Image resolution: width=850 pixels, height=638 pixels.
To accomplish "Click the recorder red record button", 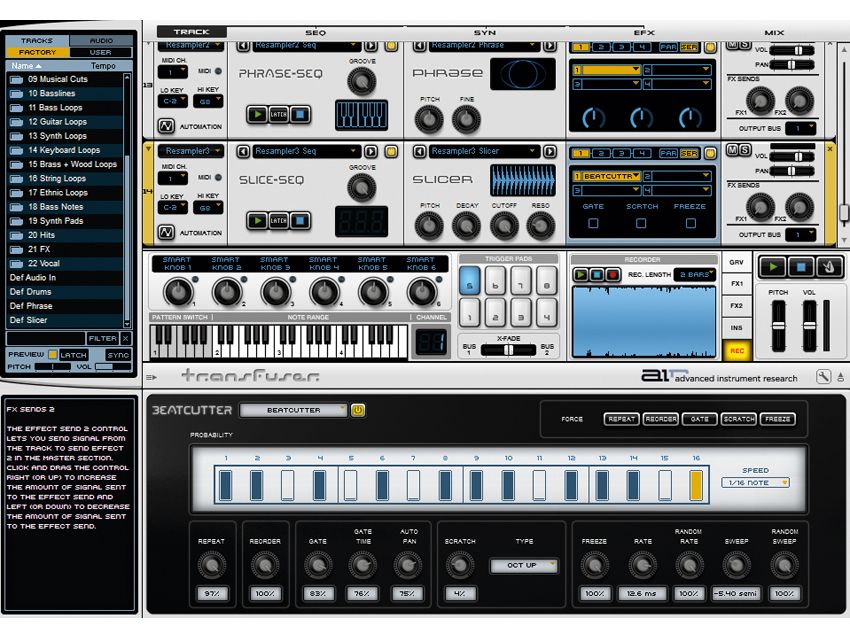I will [613, 275].
